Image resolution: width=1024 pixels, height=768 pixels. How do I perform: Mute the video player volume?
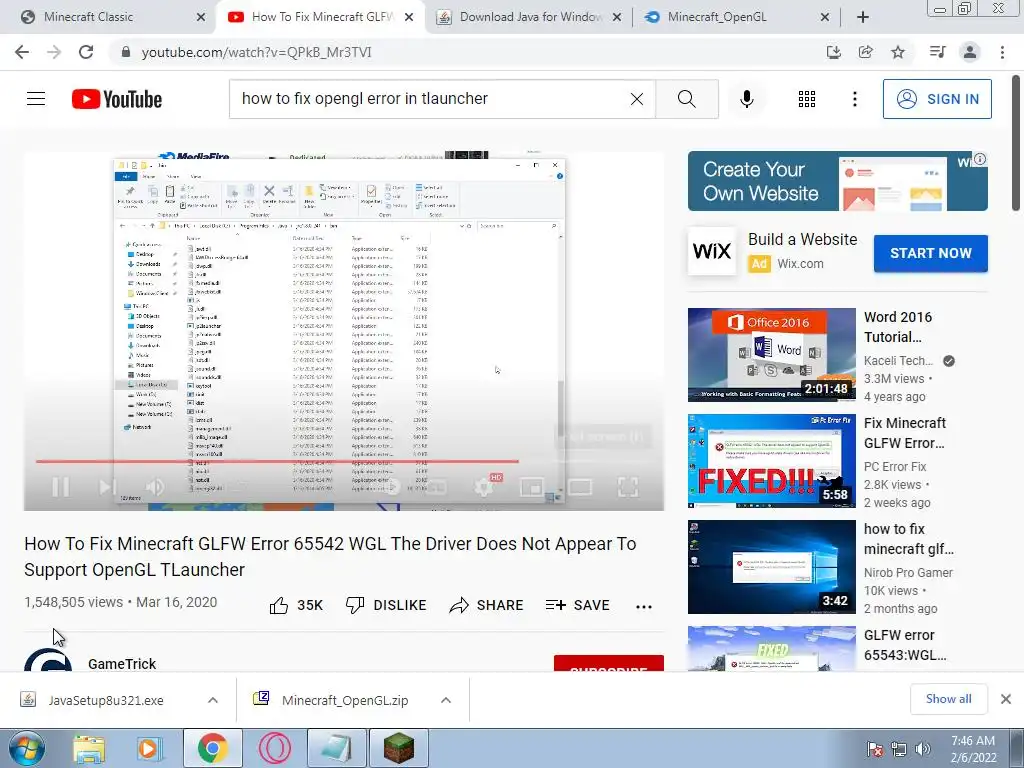coord(155,487)
